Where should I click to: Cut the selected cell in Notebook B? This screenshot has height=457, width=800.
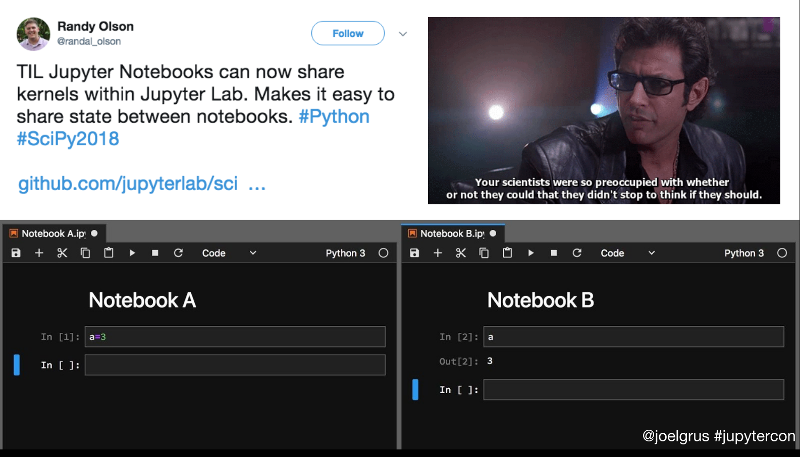click(x=461, y=253)
